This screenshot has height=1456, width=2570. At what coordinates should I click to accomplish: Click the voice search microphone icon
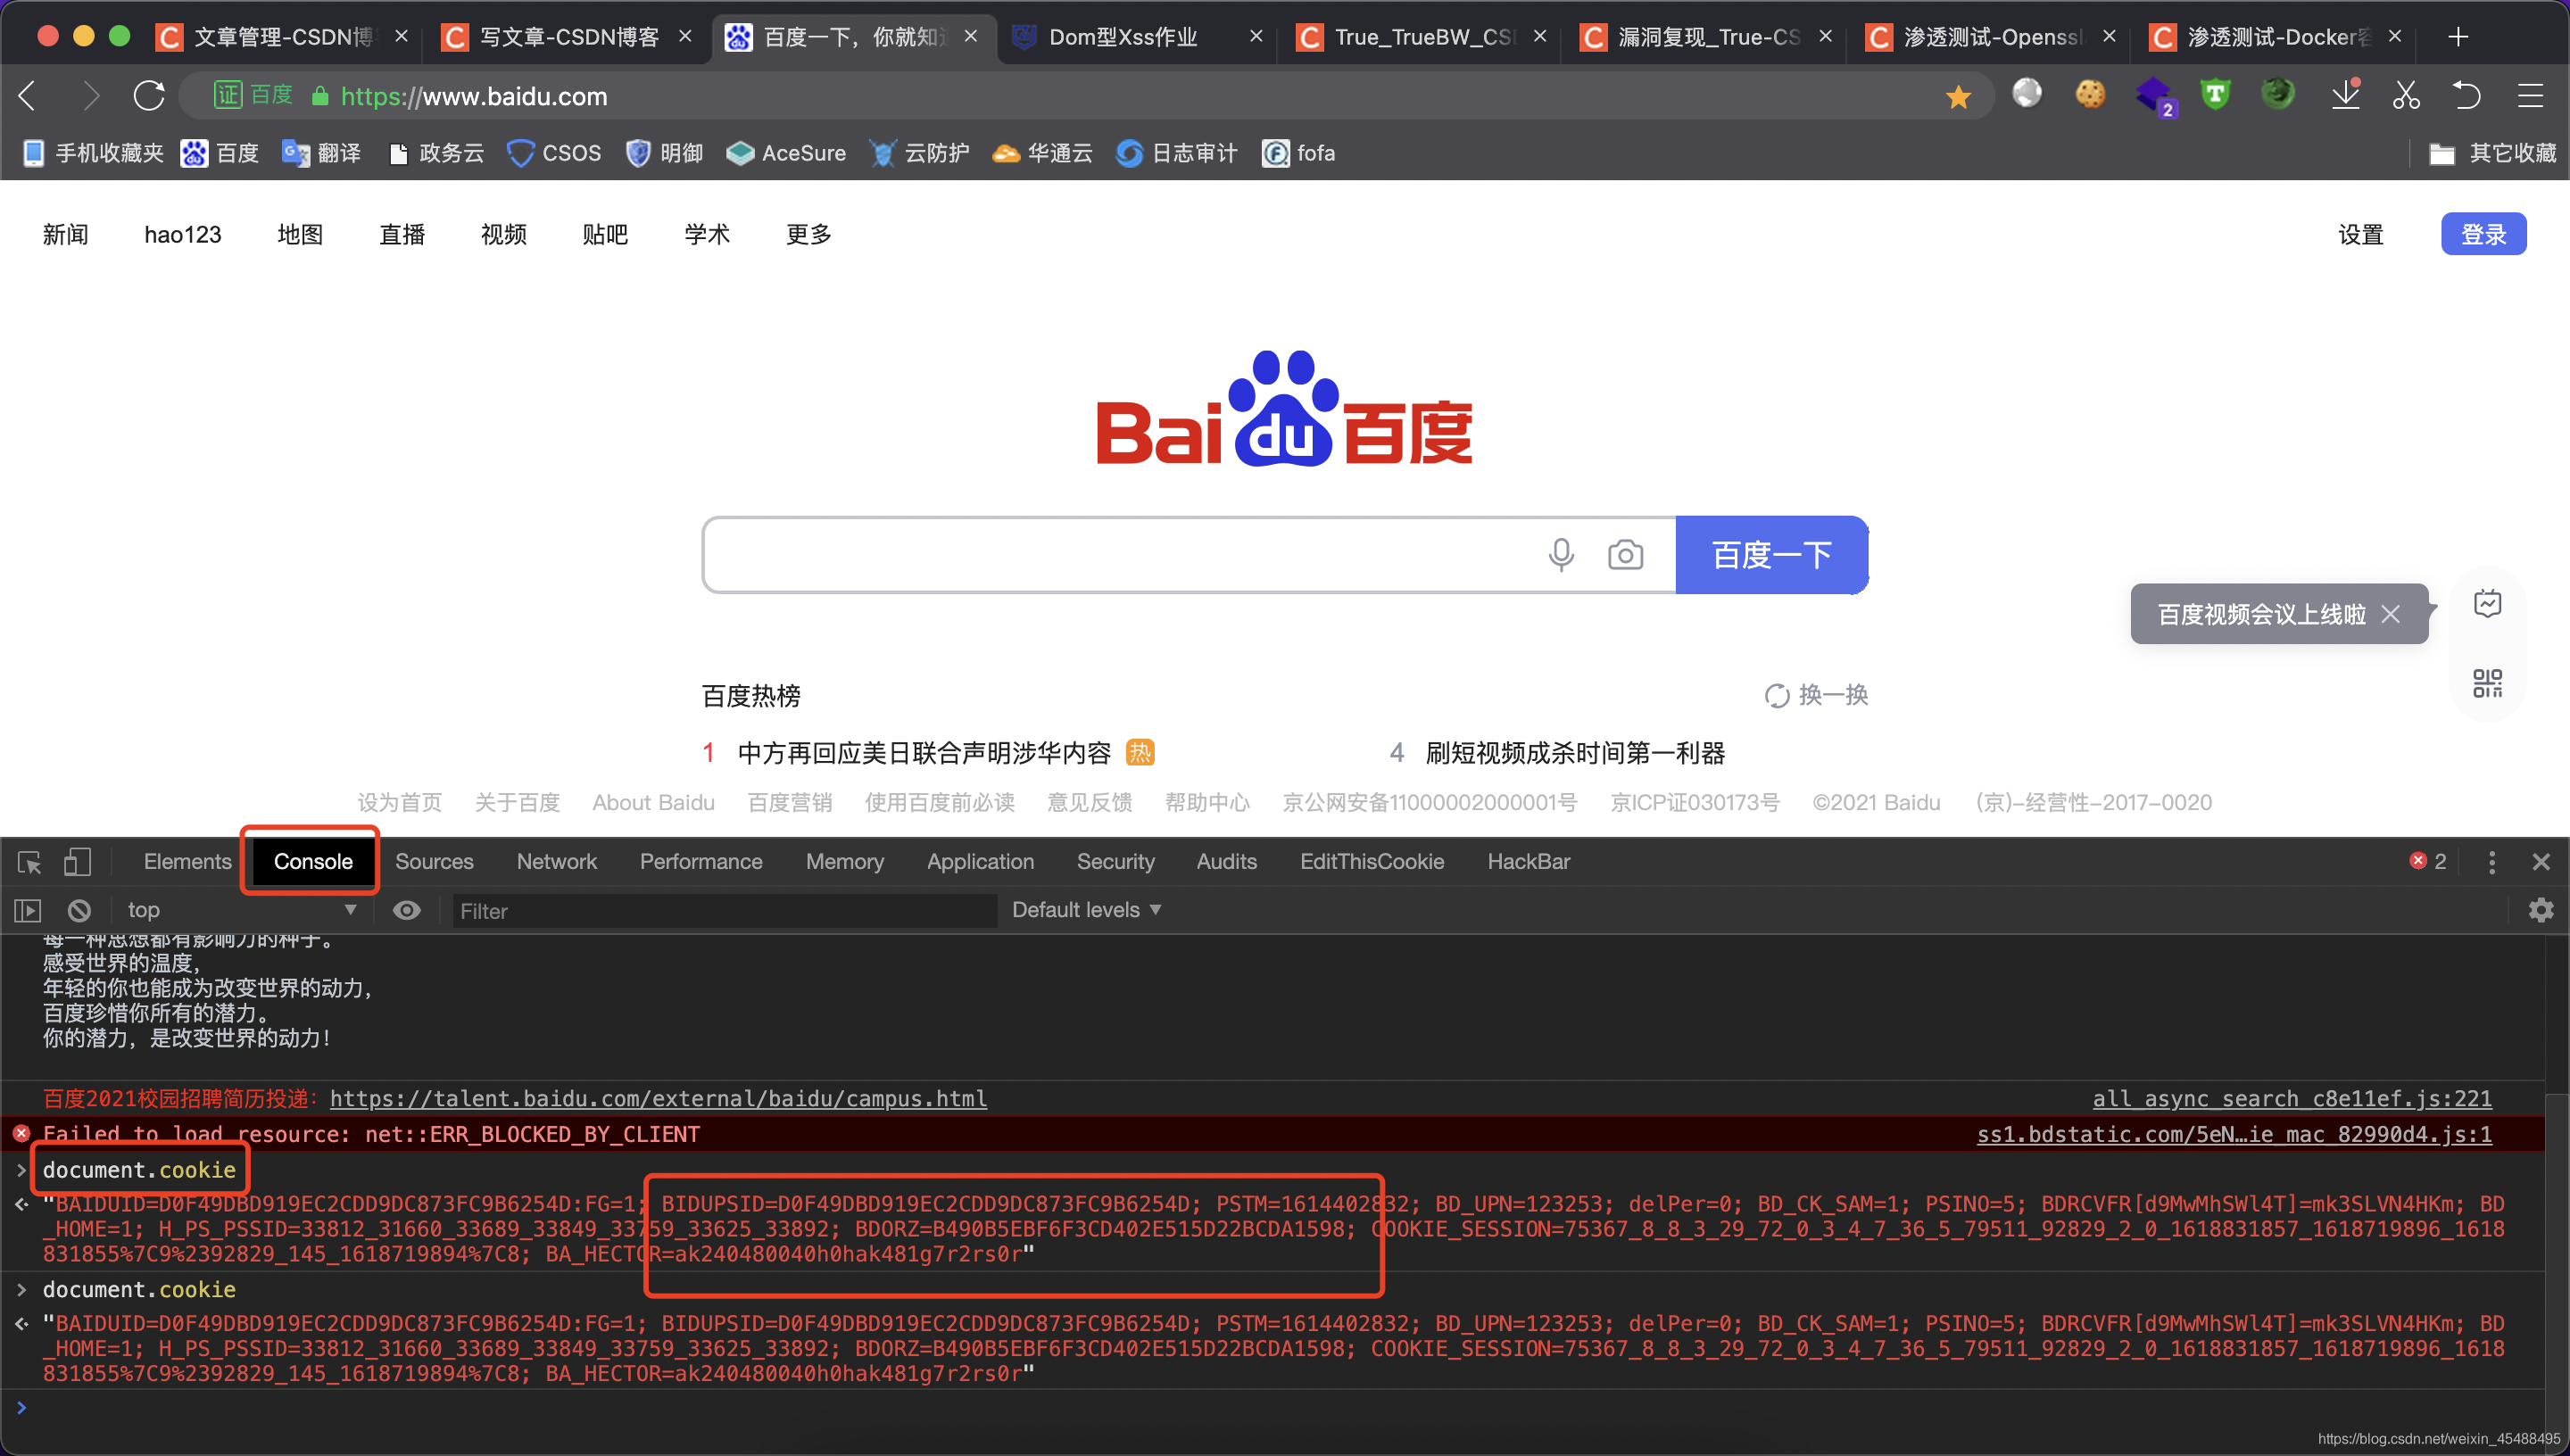(1560, 554)
